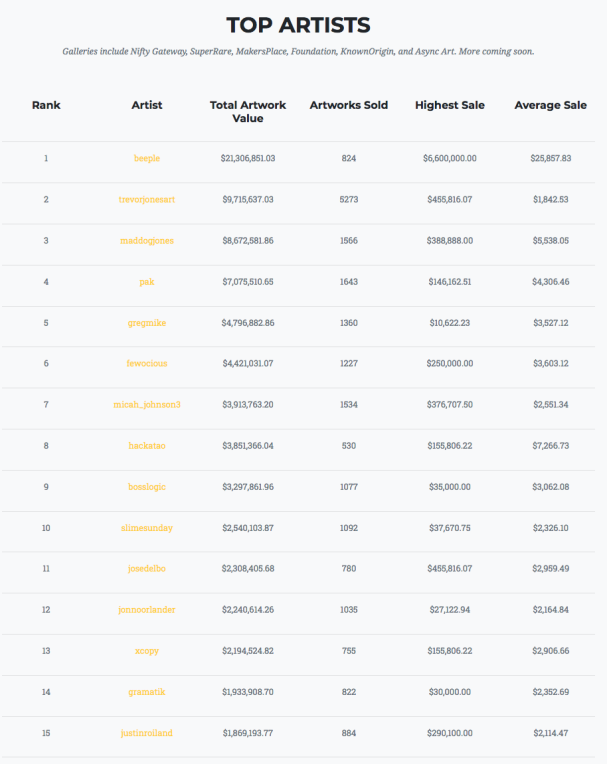Select the $35,000.00 highest sale value
This screenshot has width=607, height=764.
(450, 487)
